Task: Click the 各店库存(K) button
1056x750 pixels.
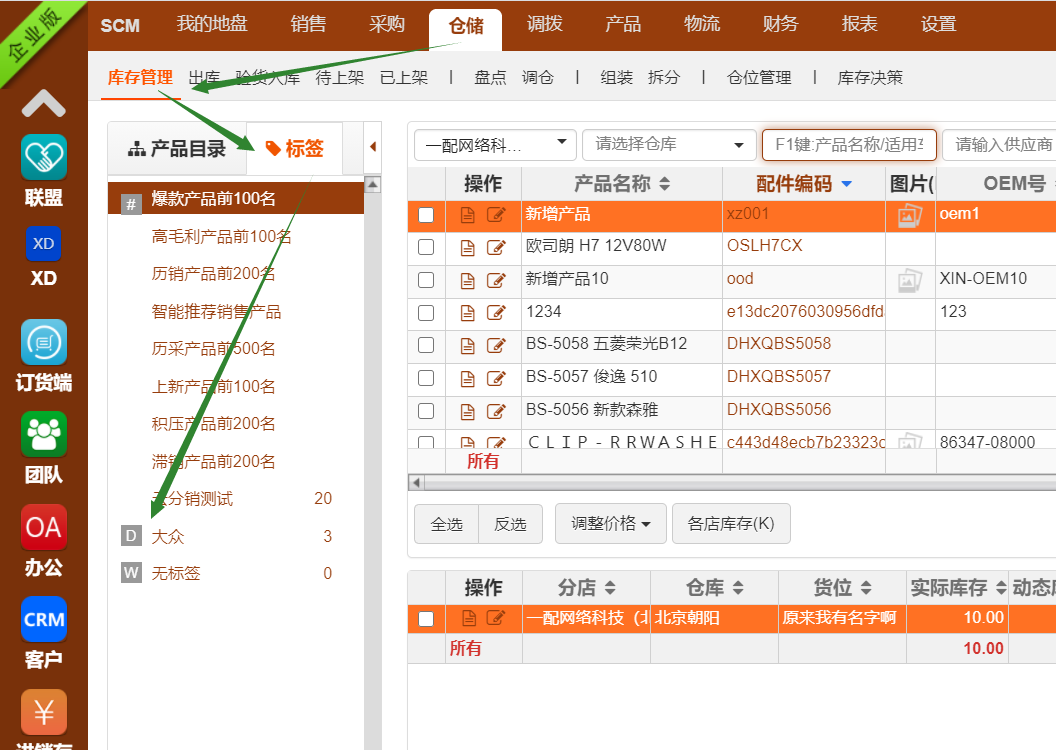Action: tap(731, 524)
